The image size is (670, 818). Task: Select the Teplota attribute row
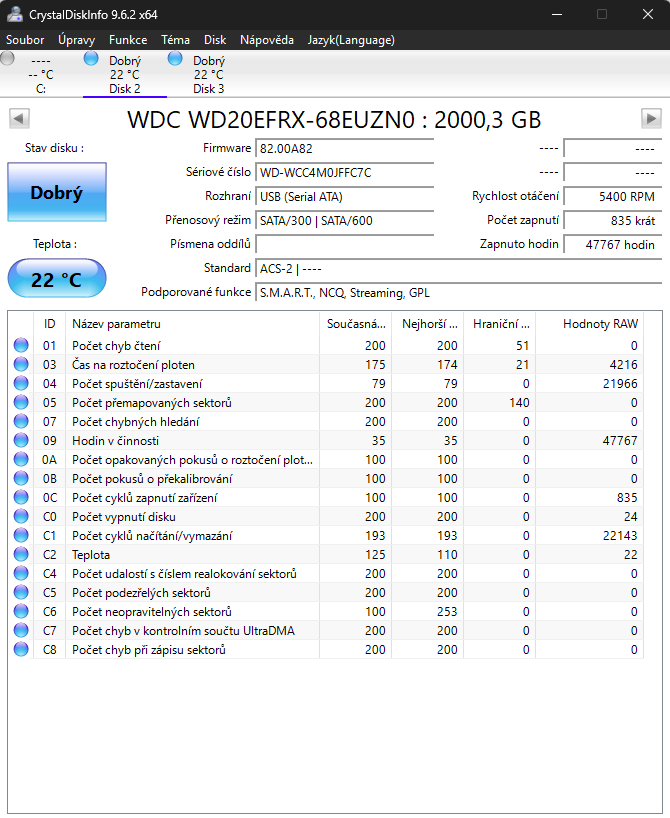(x=326, y=554)
